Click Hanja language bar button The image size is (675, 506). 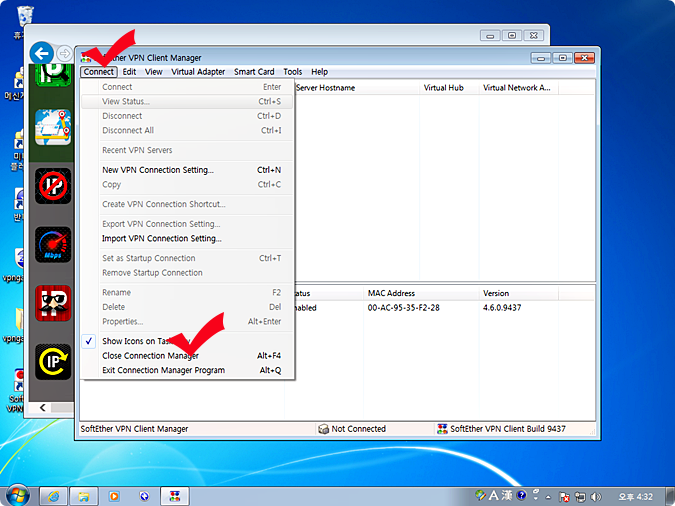(507, 495)
